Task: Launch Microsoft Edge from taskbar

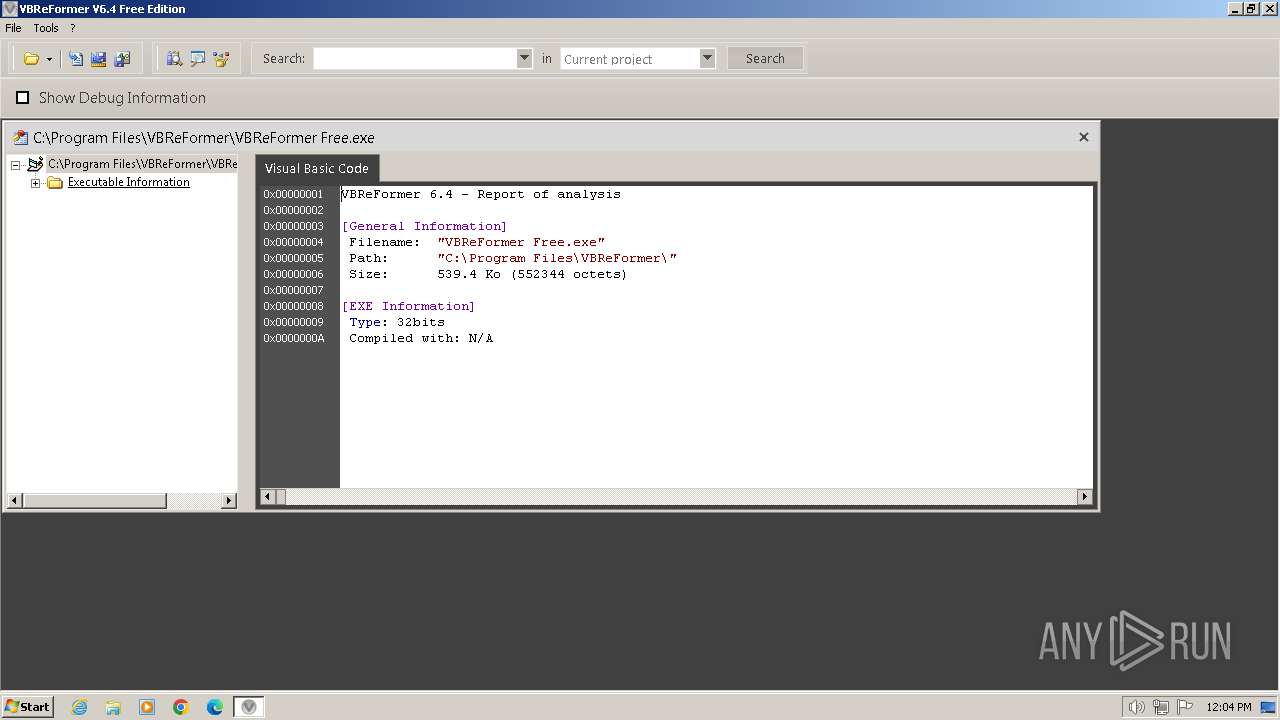Action: 215,707
